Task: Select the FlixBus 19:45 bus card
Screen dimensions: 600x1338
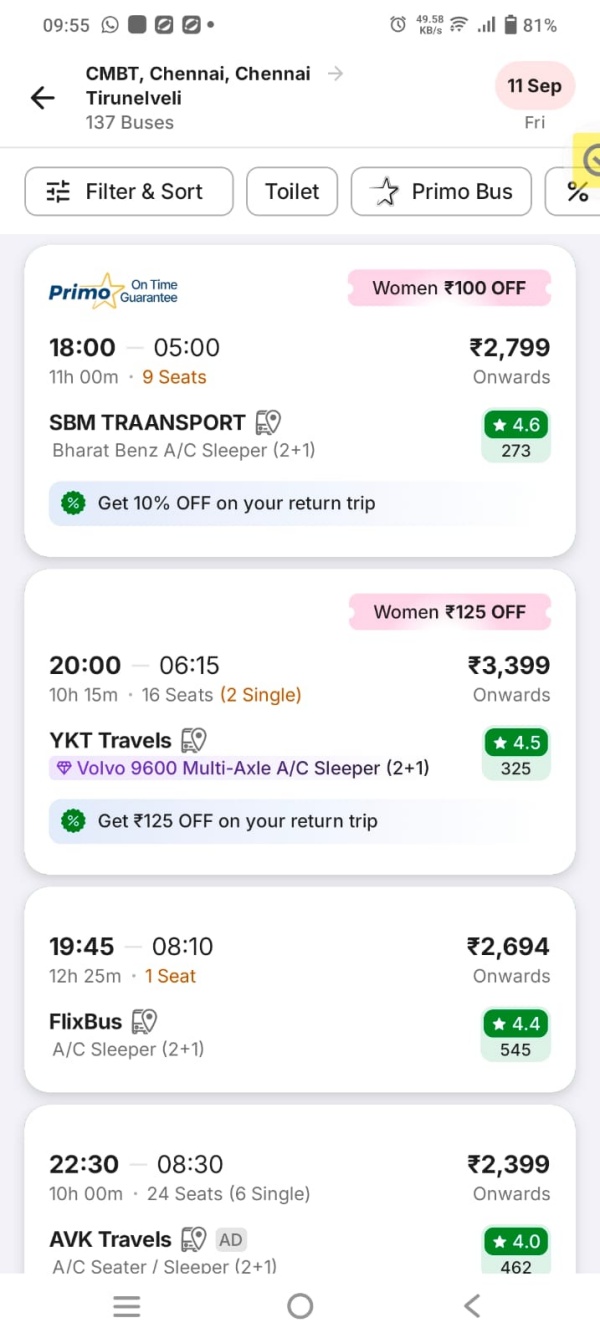Action: click(x=300, y=989)
